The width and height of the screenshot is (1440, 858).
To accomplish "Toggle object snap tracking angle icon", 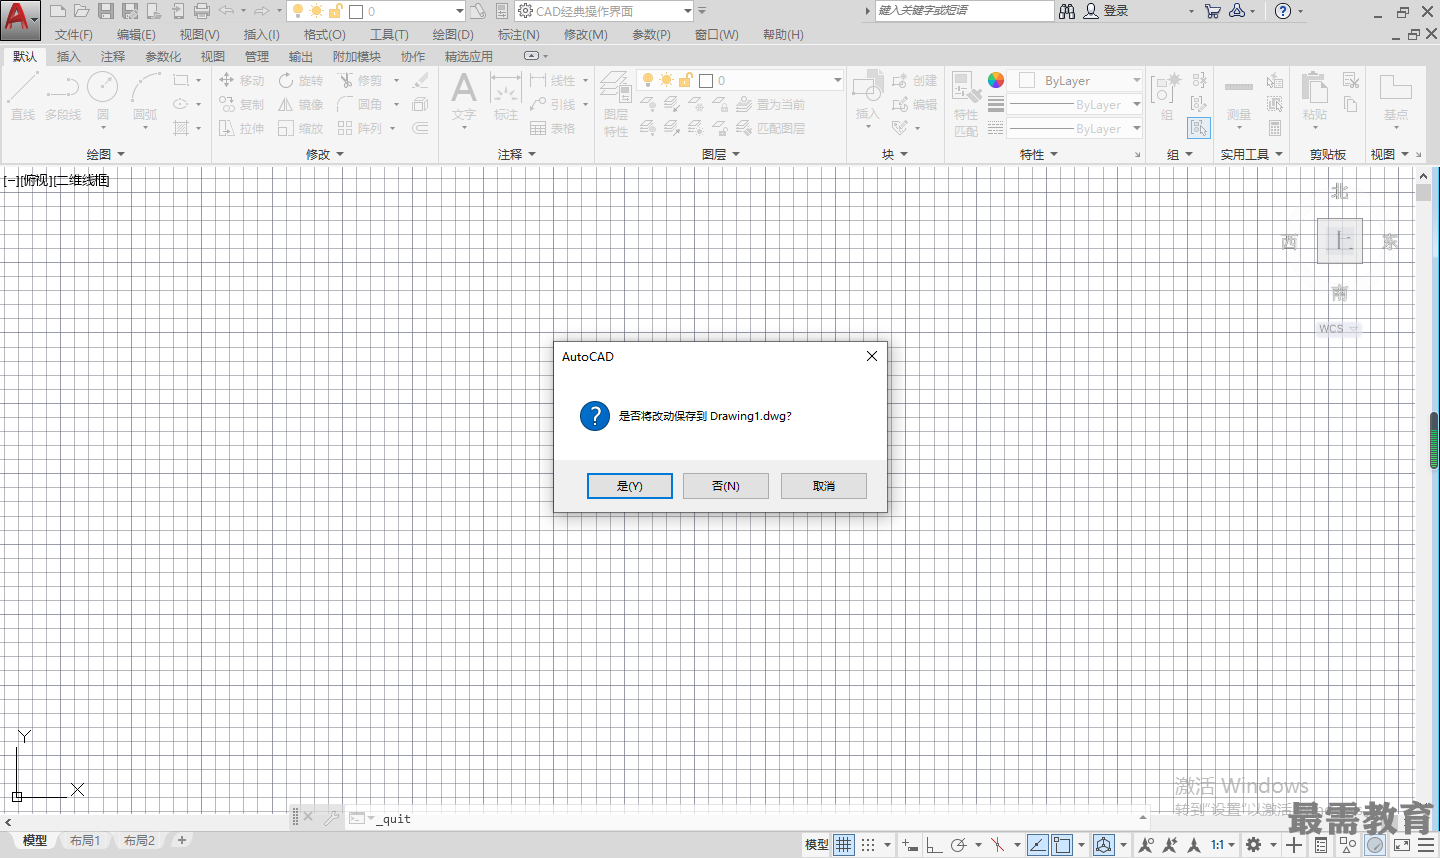I will 1038,845.
